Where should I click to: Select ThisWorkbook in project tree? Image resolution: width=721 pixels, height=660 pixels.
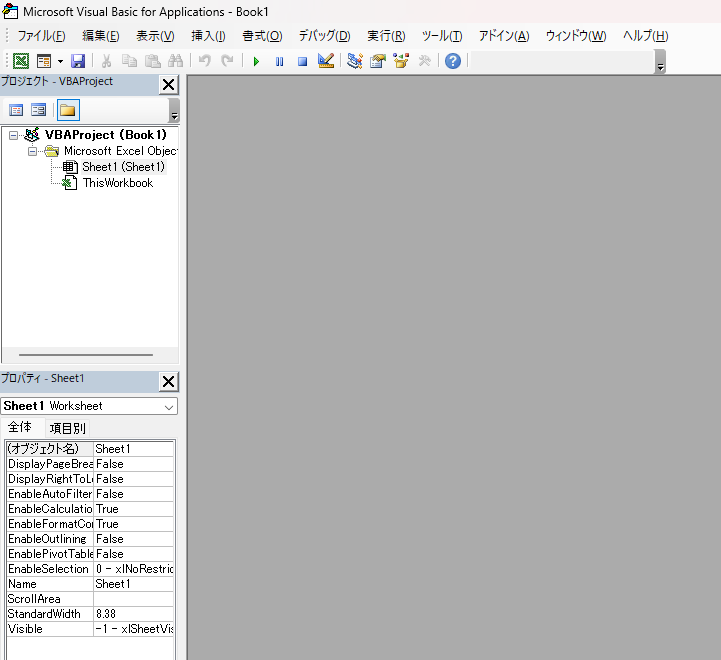pos(118,183)
